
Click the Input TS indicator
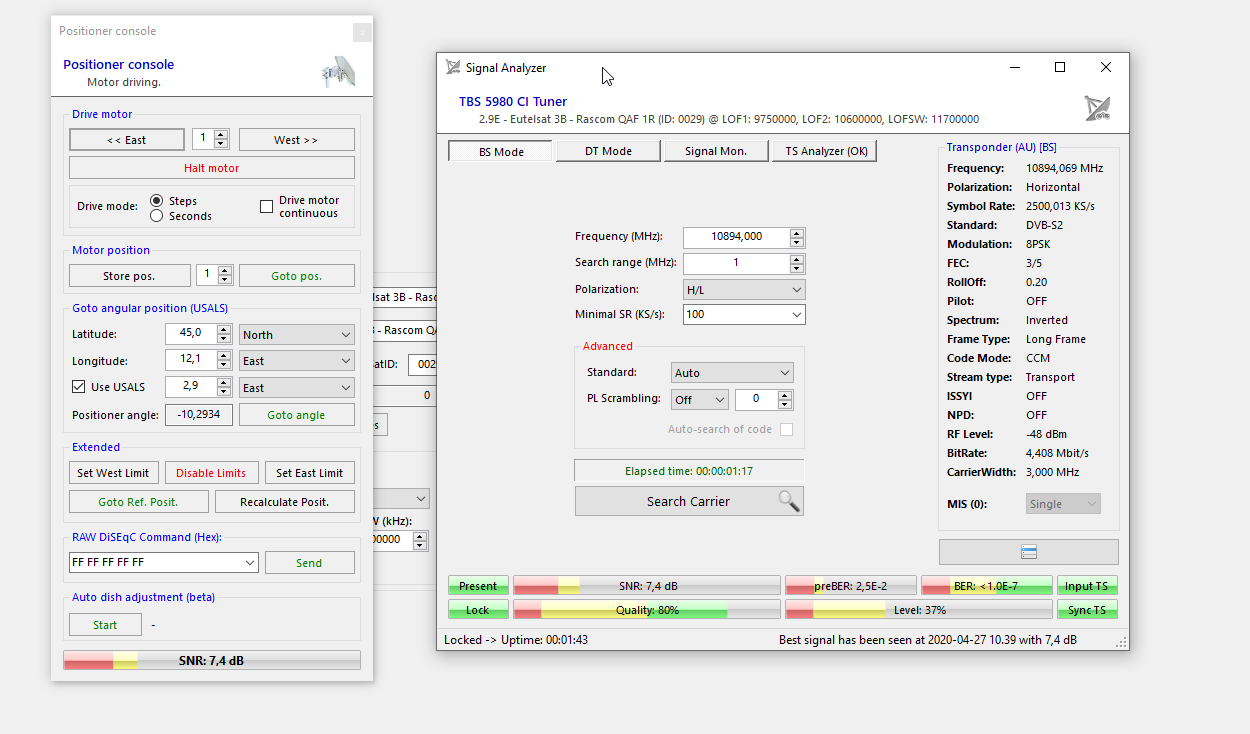tap(1087, 586)
